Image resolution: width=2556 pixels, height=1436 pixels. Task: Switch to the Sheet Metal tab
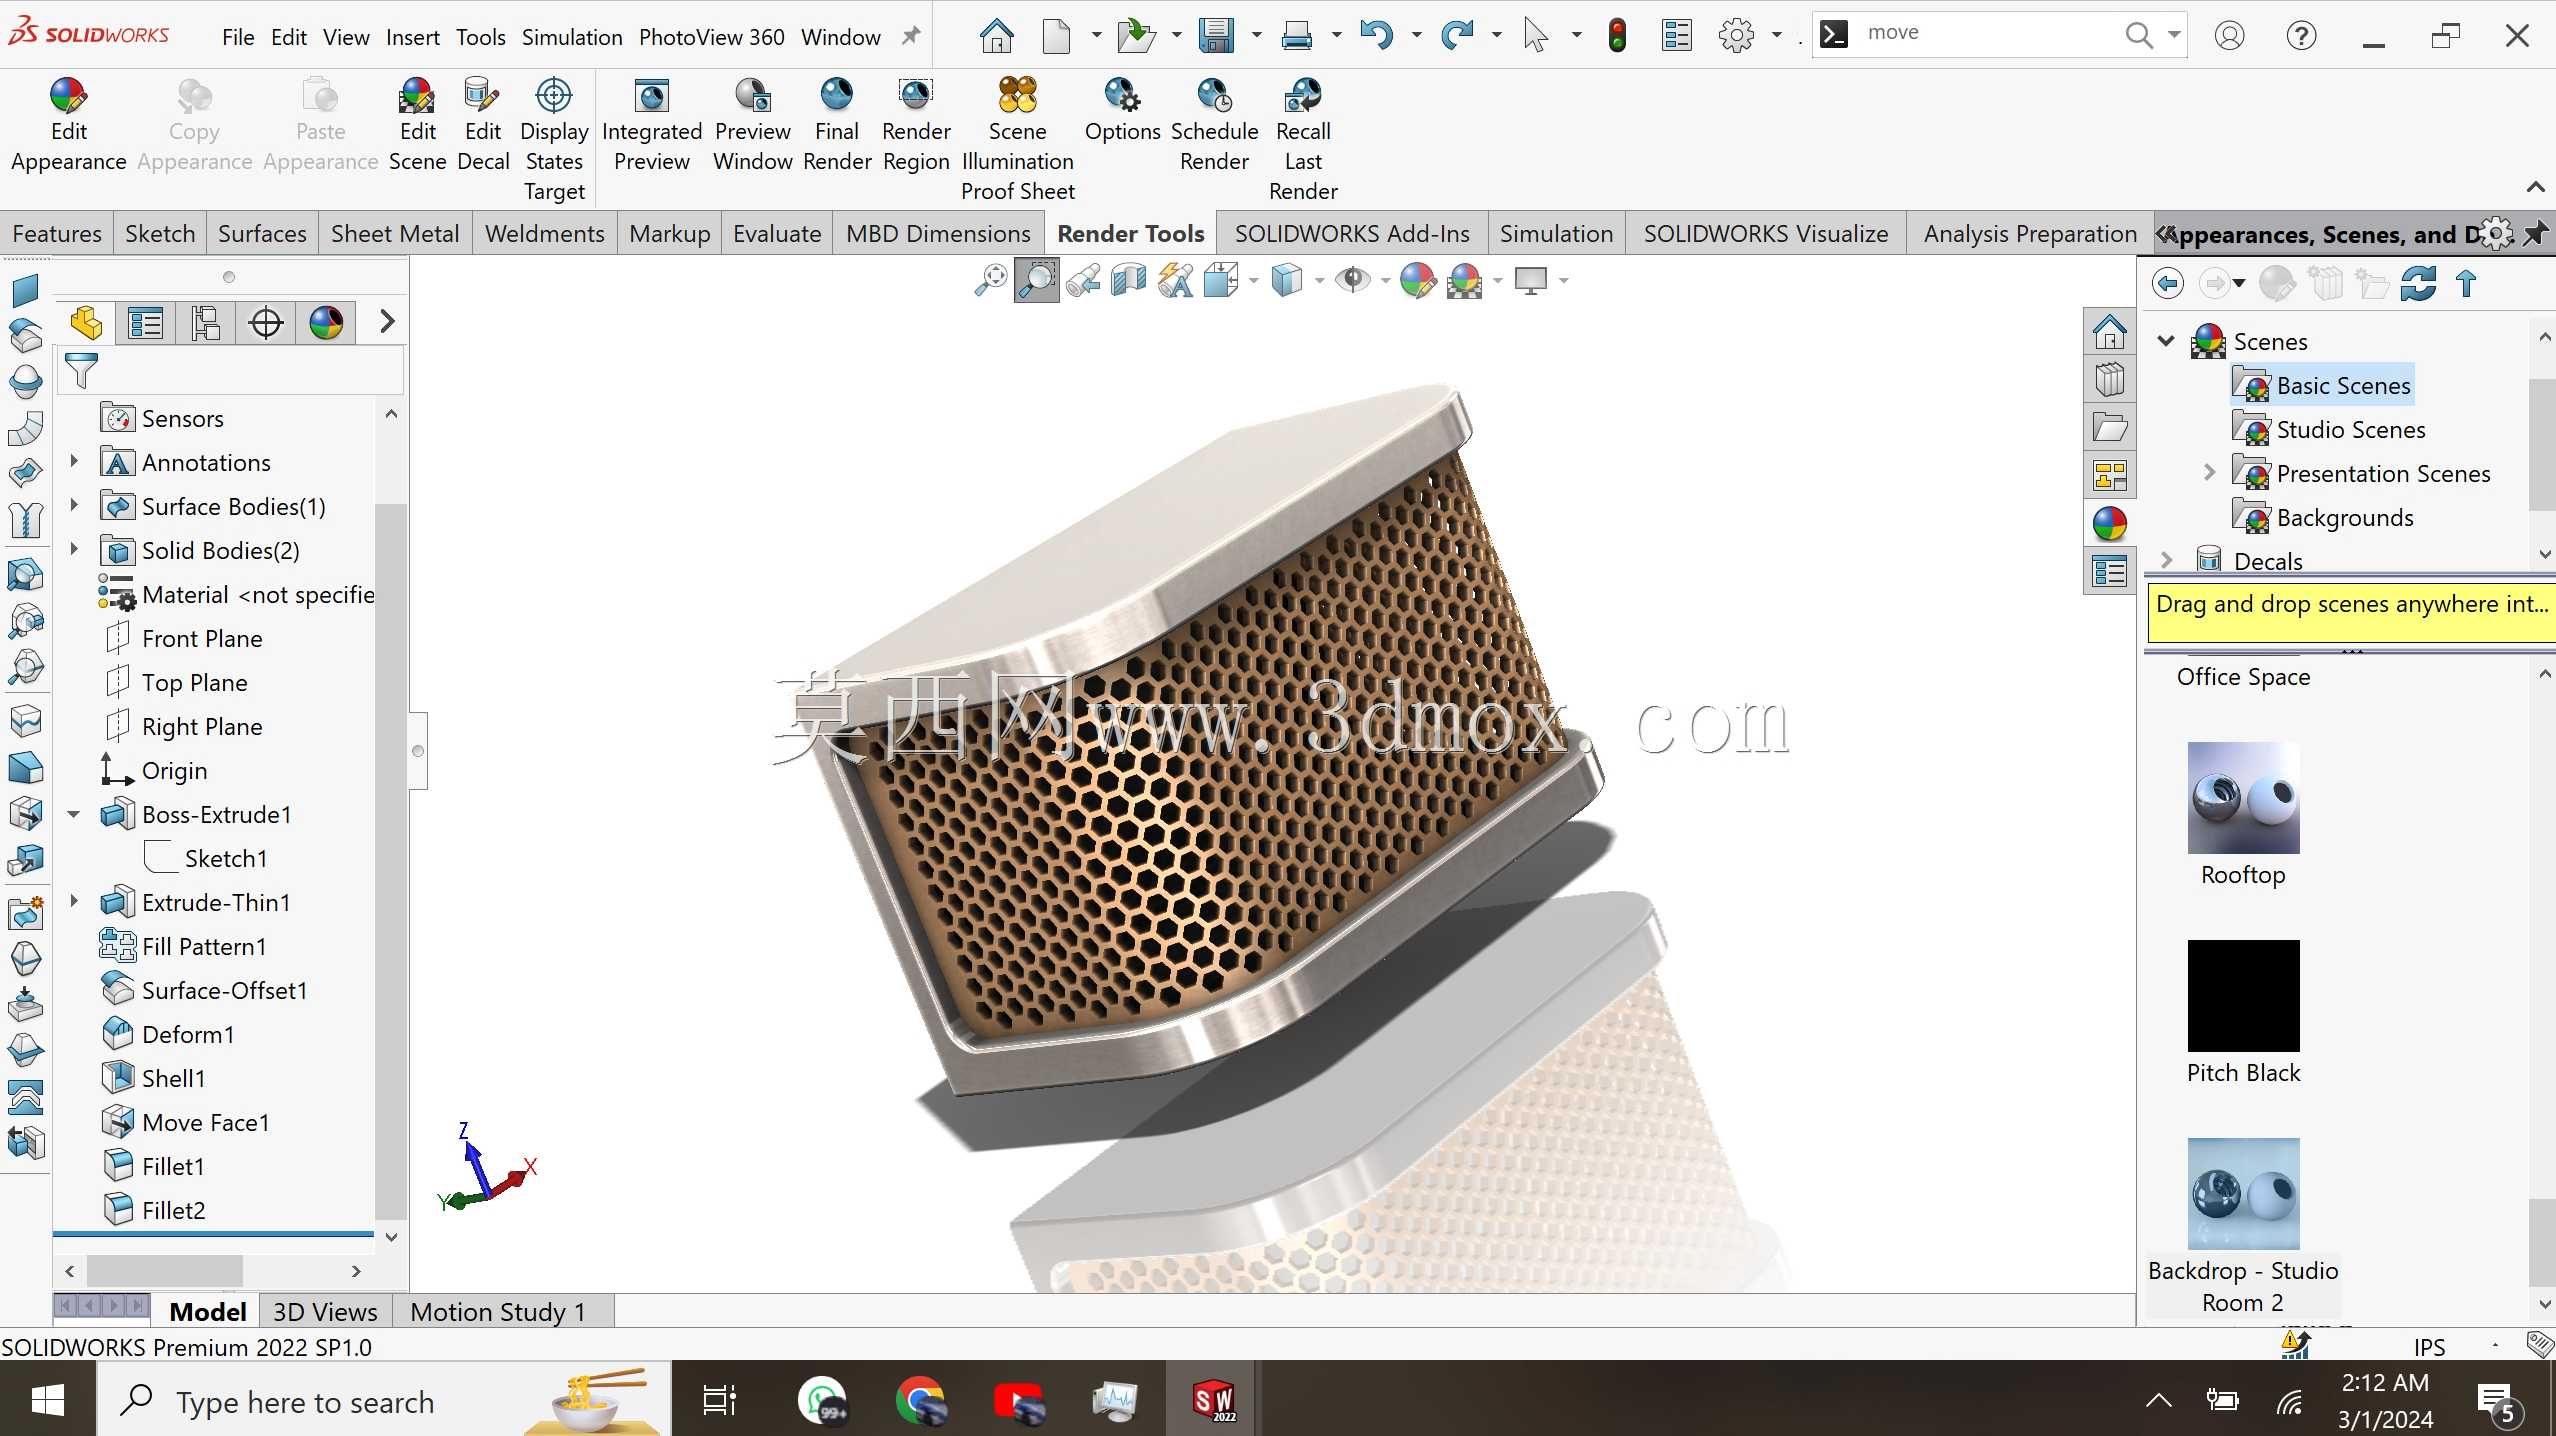[395, 233]
